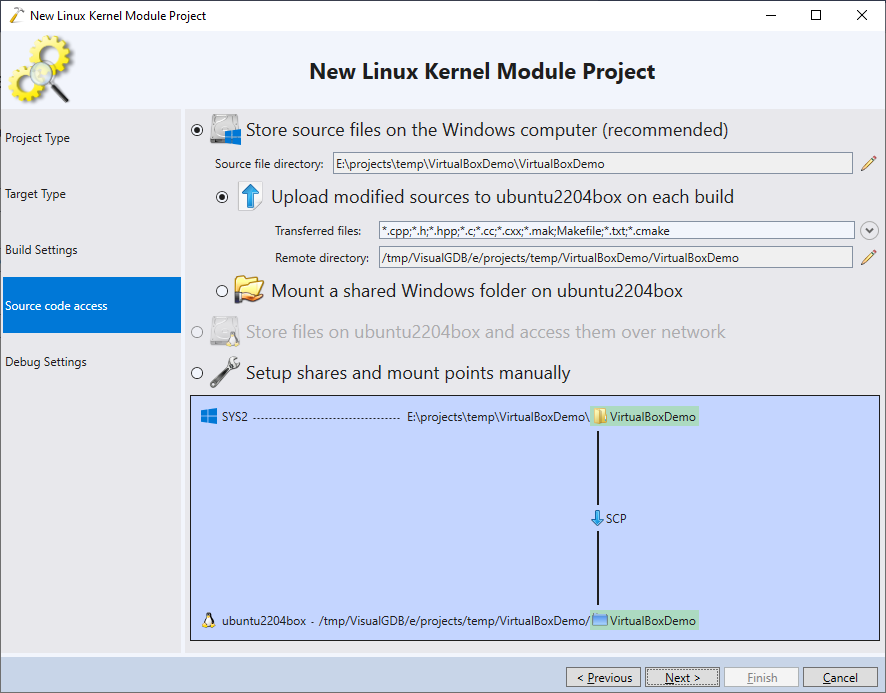
Task: Click the shared folder icon for mounting
Action: 249,289
